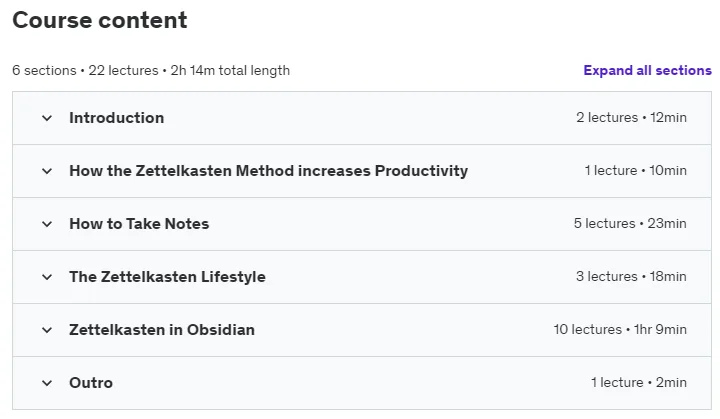
Task: Click the 10 lectures • 1hr 9min label
Action: tap(620, 329)
